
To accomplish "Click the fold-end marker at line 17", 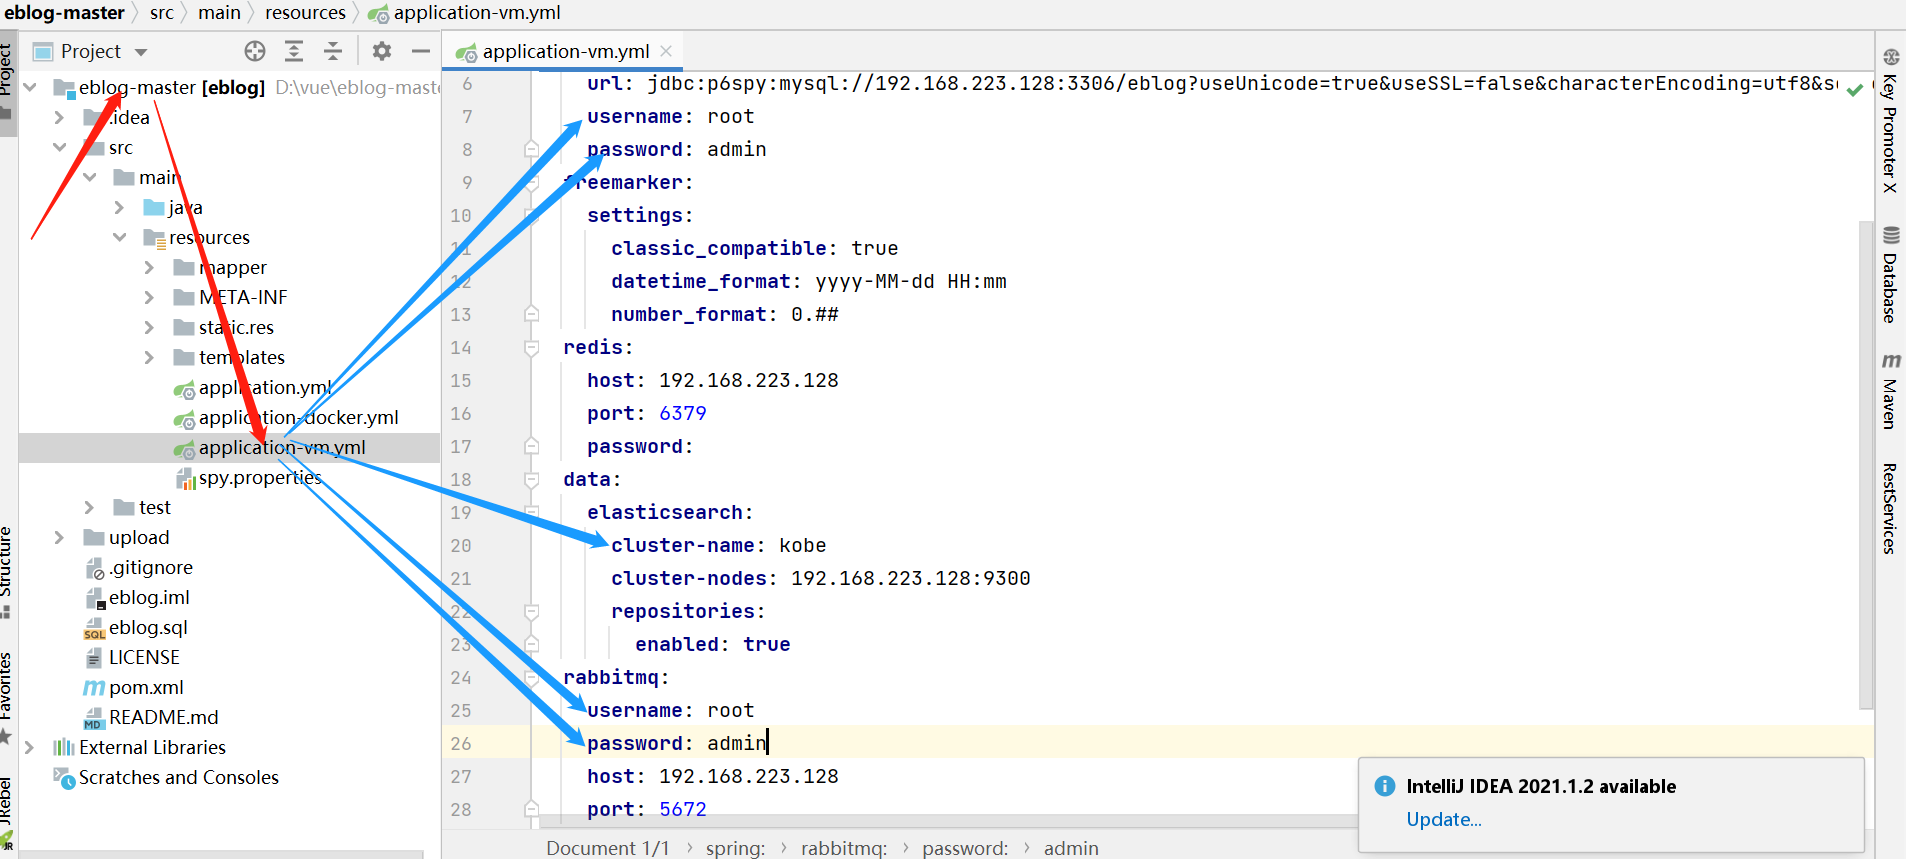I will click(x=532, y=446).
